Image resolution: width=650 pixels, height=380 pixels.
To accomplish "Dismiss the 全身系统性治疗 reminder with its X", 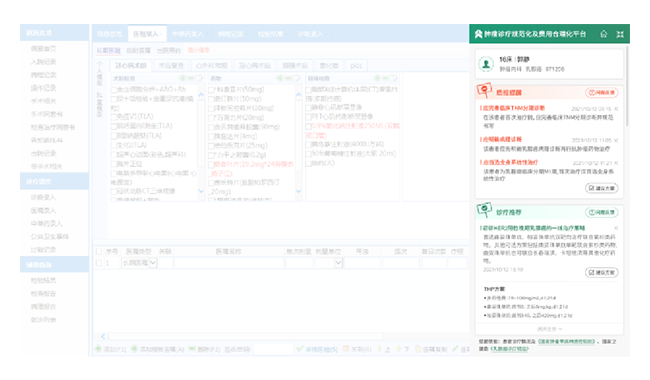I will click(616, 163).
